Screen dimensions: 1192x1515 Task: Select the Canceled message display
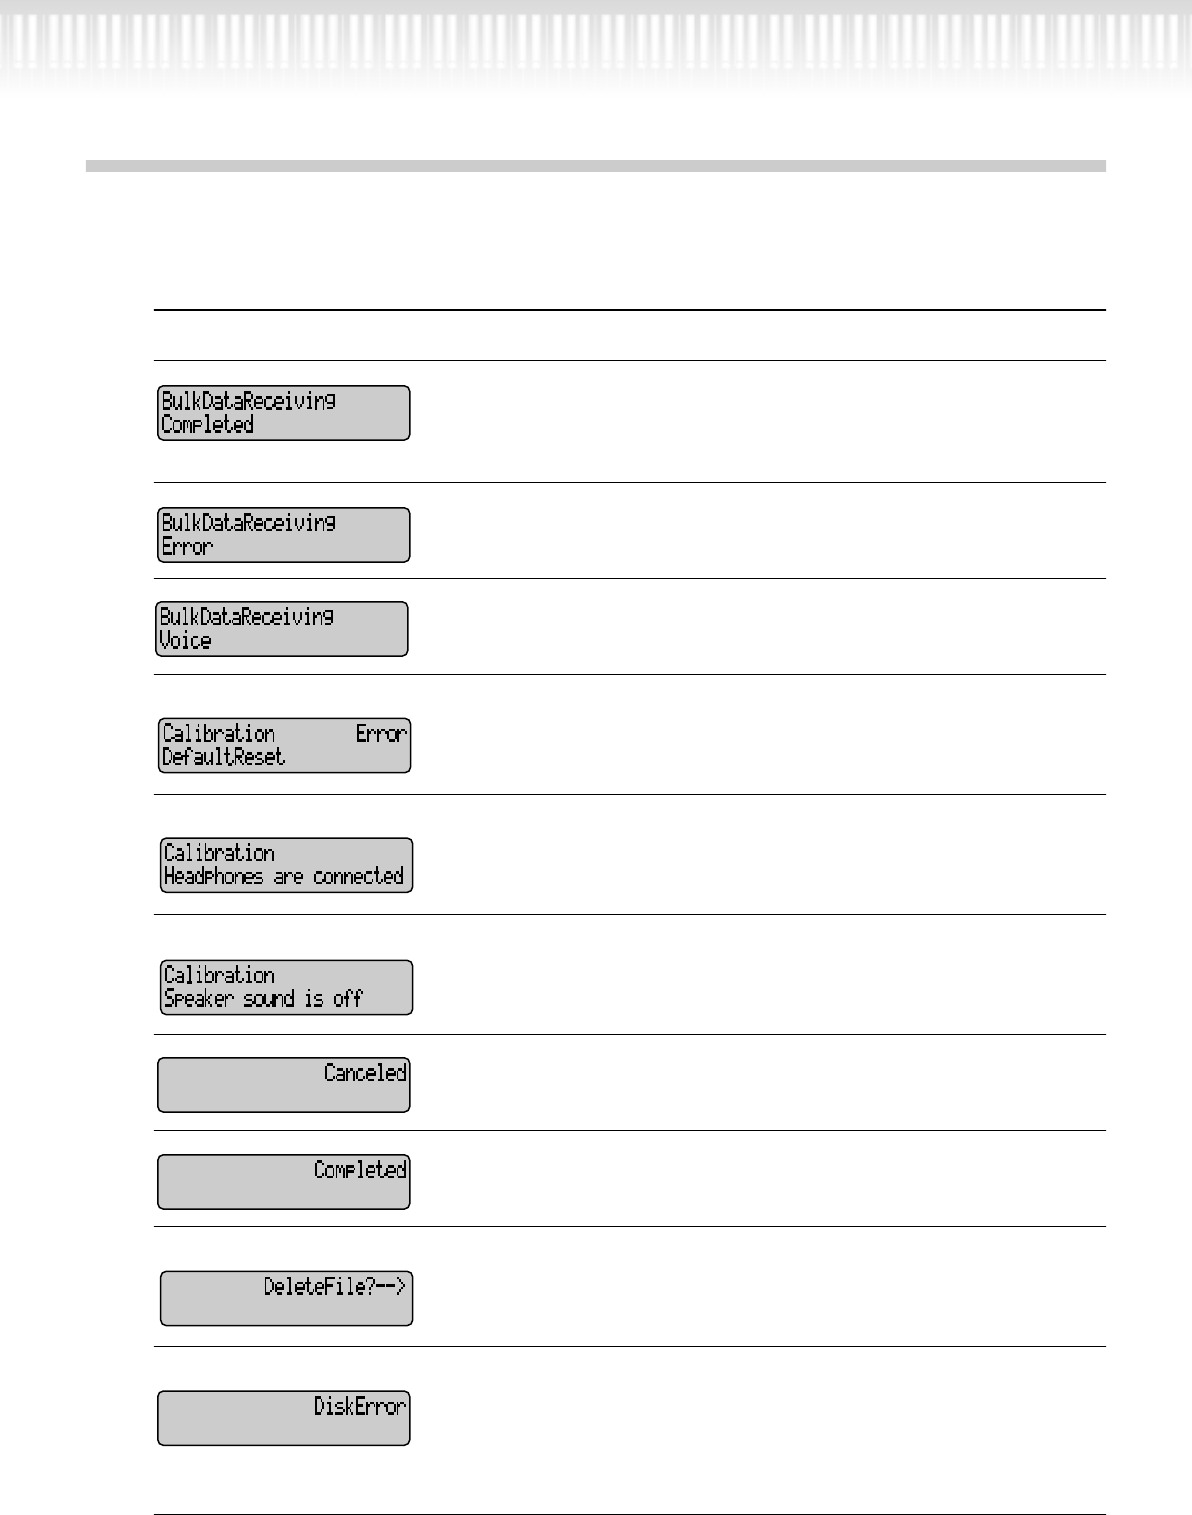point(284,1085)
